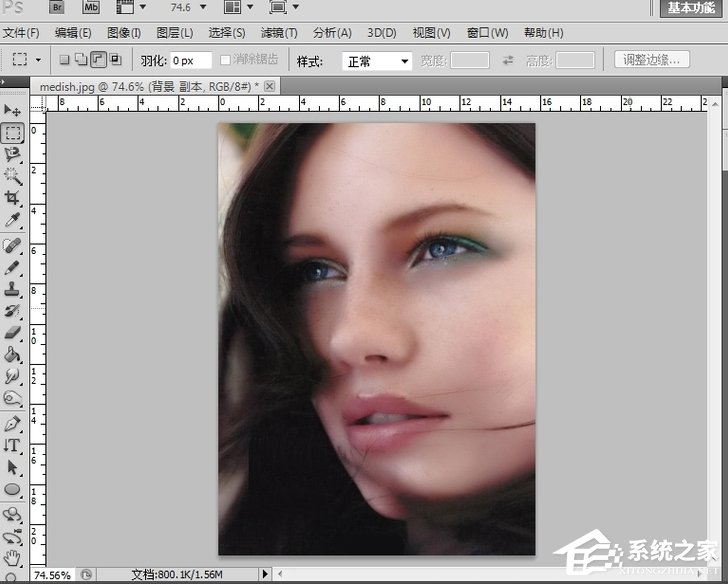The image size is (728, 584).
Task: Select the History Brush tool
Action: pyautogui.click(x=12, y=311)
